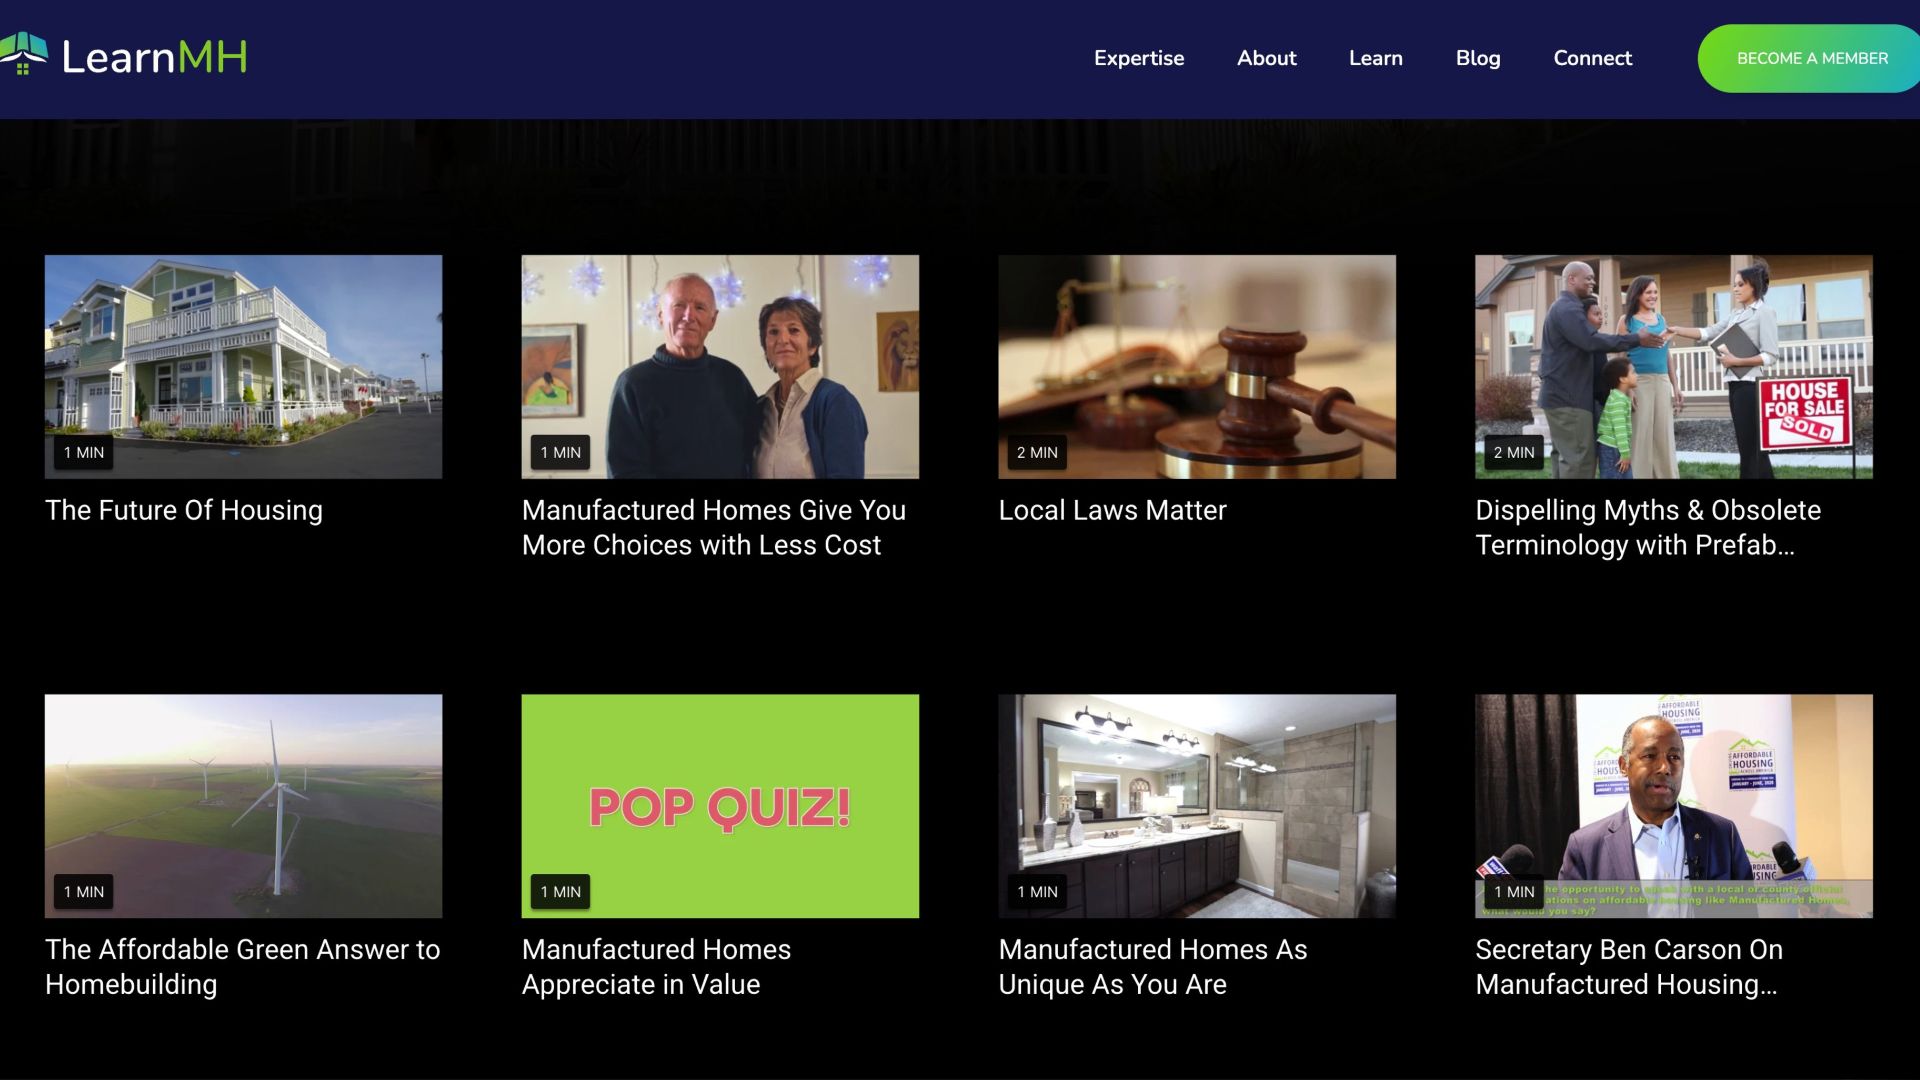Click the Manufactured Homes Appreciate in Value title
Viewport: 1920px width, 1080px height.
click(x=656, y=966)
